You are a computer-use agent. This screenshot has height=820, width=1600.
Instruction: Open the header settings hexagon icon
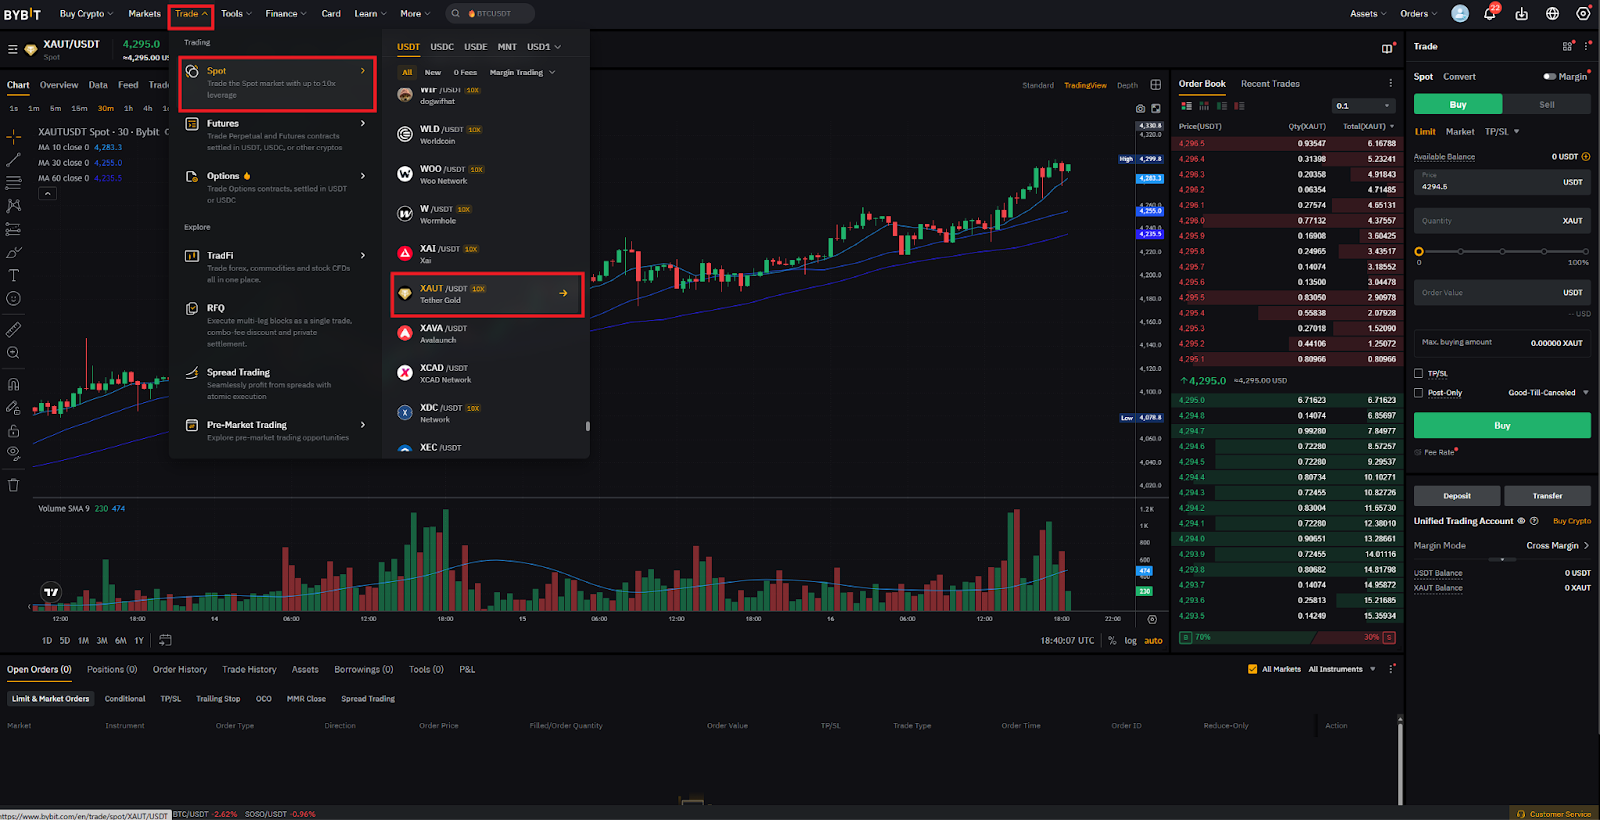point(1583,14)
